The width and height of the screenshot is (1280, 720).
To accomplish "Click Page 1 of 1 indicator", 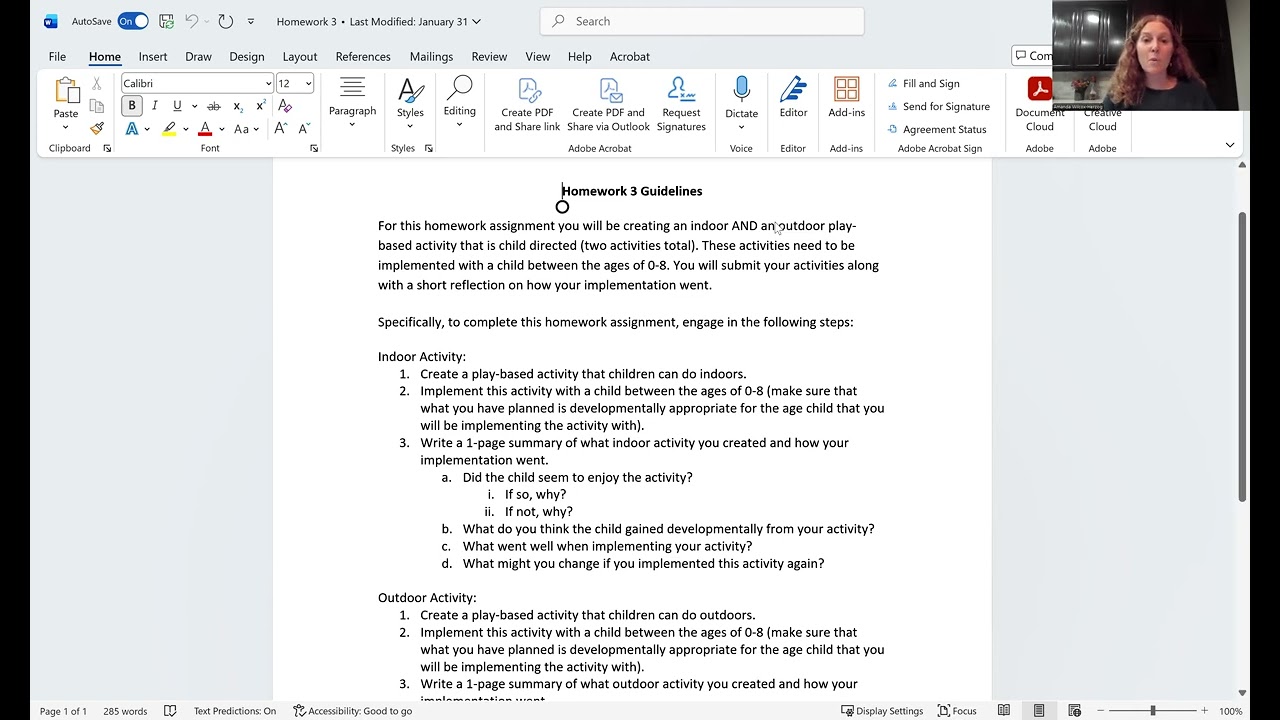I will point(63,711).
